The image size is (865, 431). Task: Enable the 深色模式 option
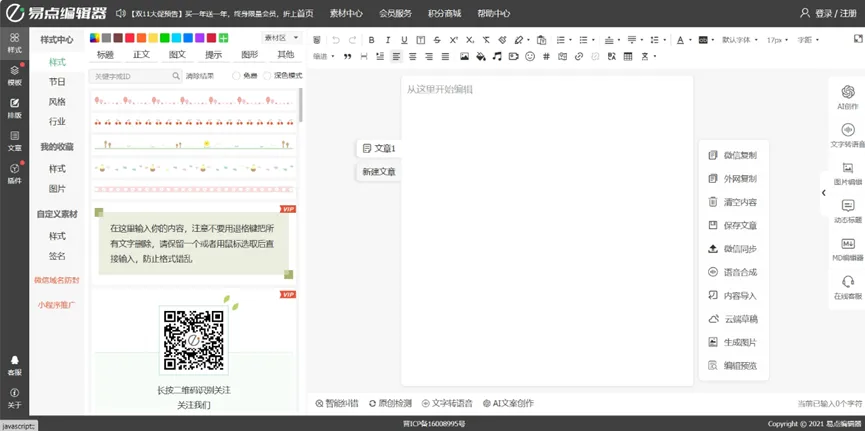point(267,76)
